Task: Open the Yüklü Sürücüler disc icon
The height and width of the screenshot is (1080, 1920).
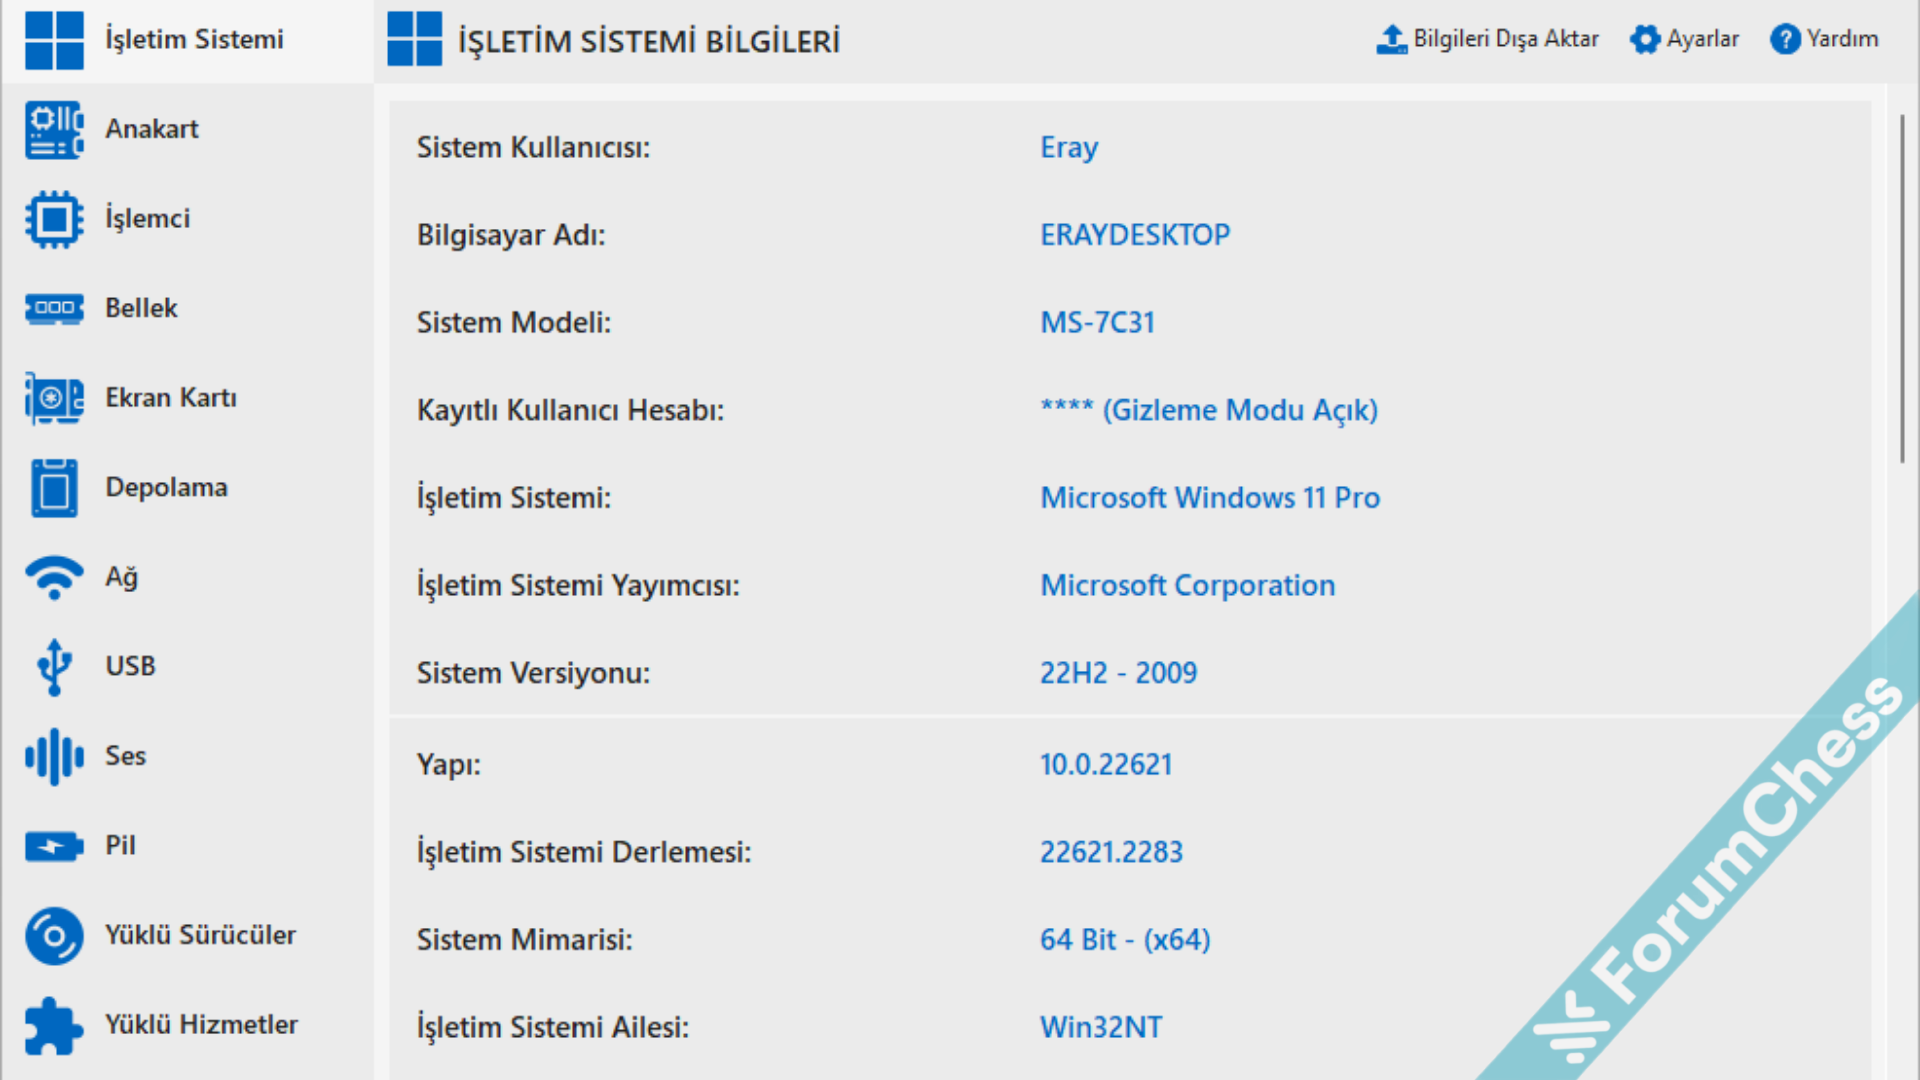Action: tap(54, 936)
